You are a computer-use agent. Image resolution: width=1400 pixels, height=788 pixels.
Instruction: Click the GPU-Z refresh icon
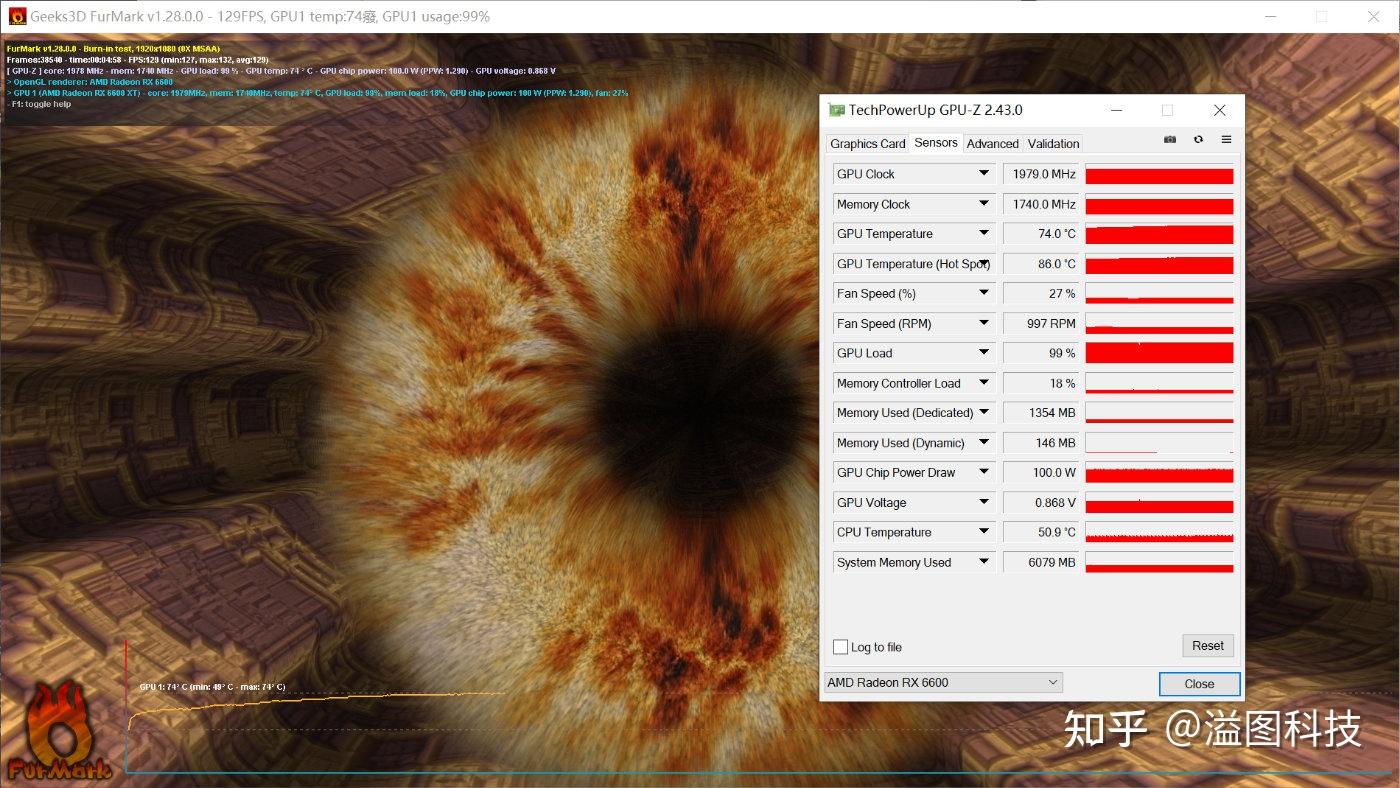click(x=1198, y=140)
